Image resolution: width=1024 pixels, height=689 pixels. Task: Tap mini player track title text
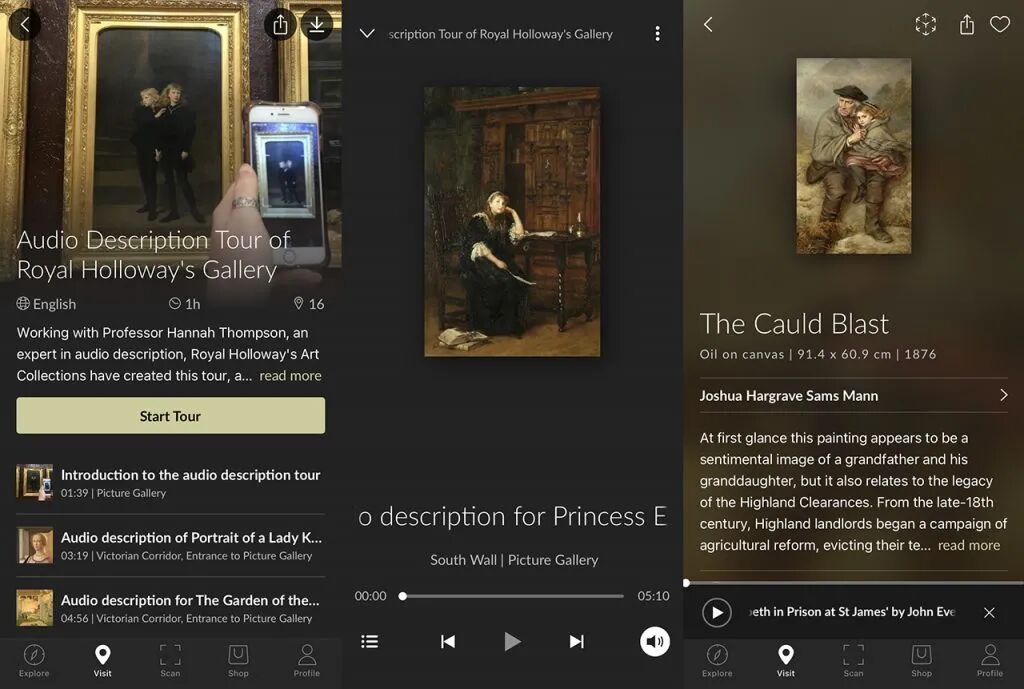852,612
